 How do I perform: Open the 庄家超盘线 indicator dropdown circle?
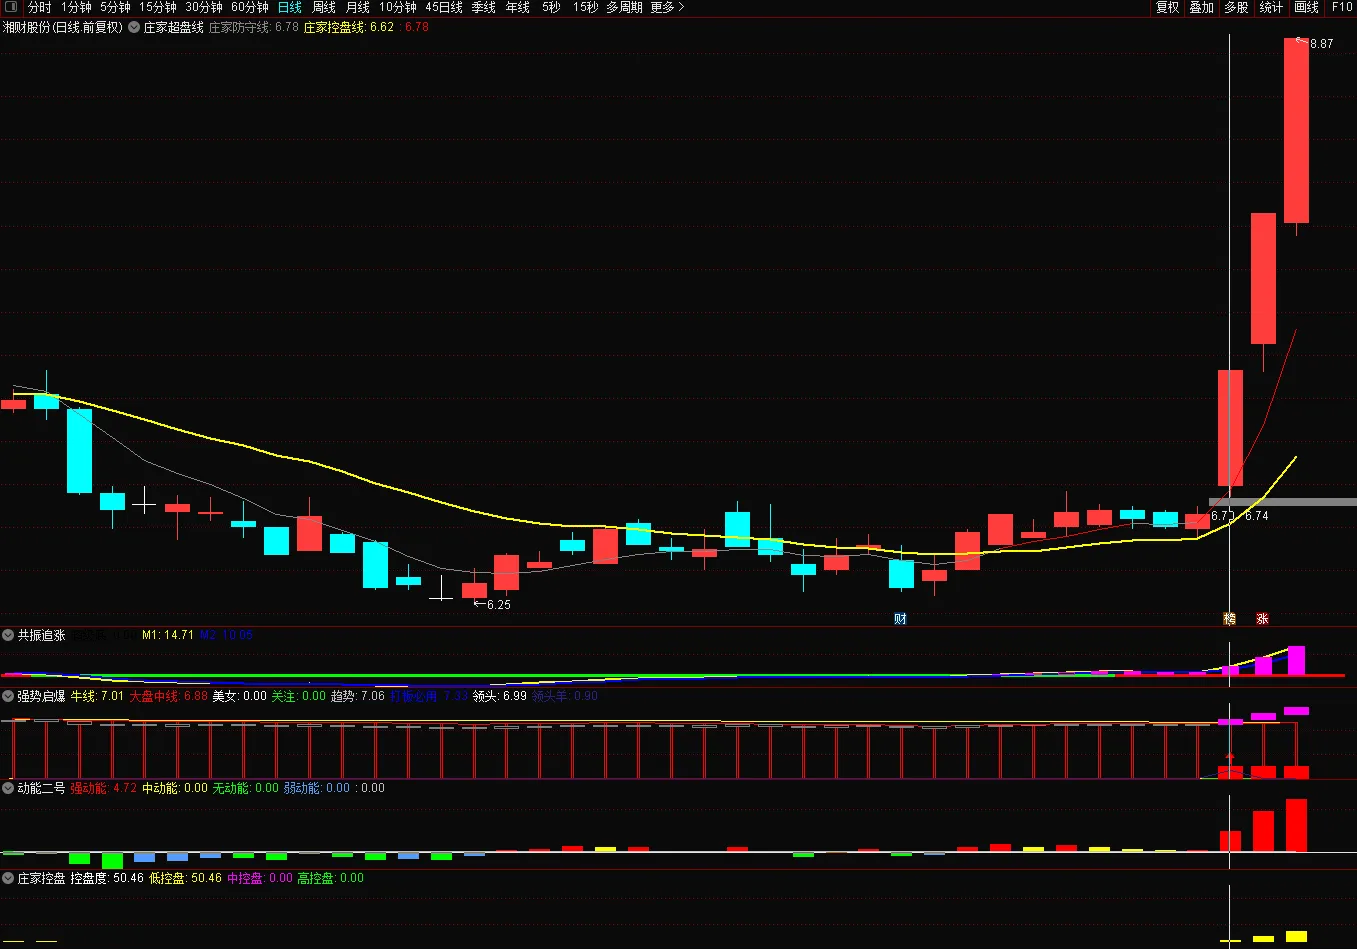(134, 27)
